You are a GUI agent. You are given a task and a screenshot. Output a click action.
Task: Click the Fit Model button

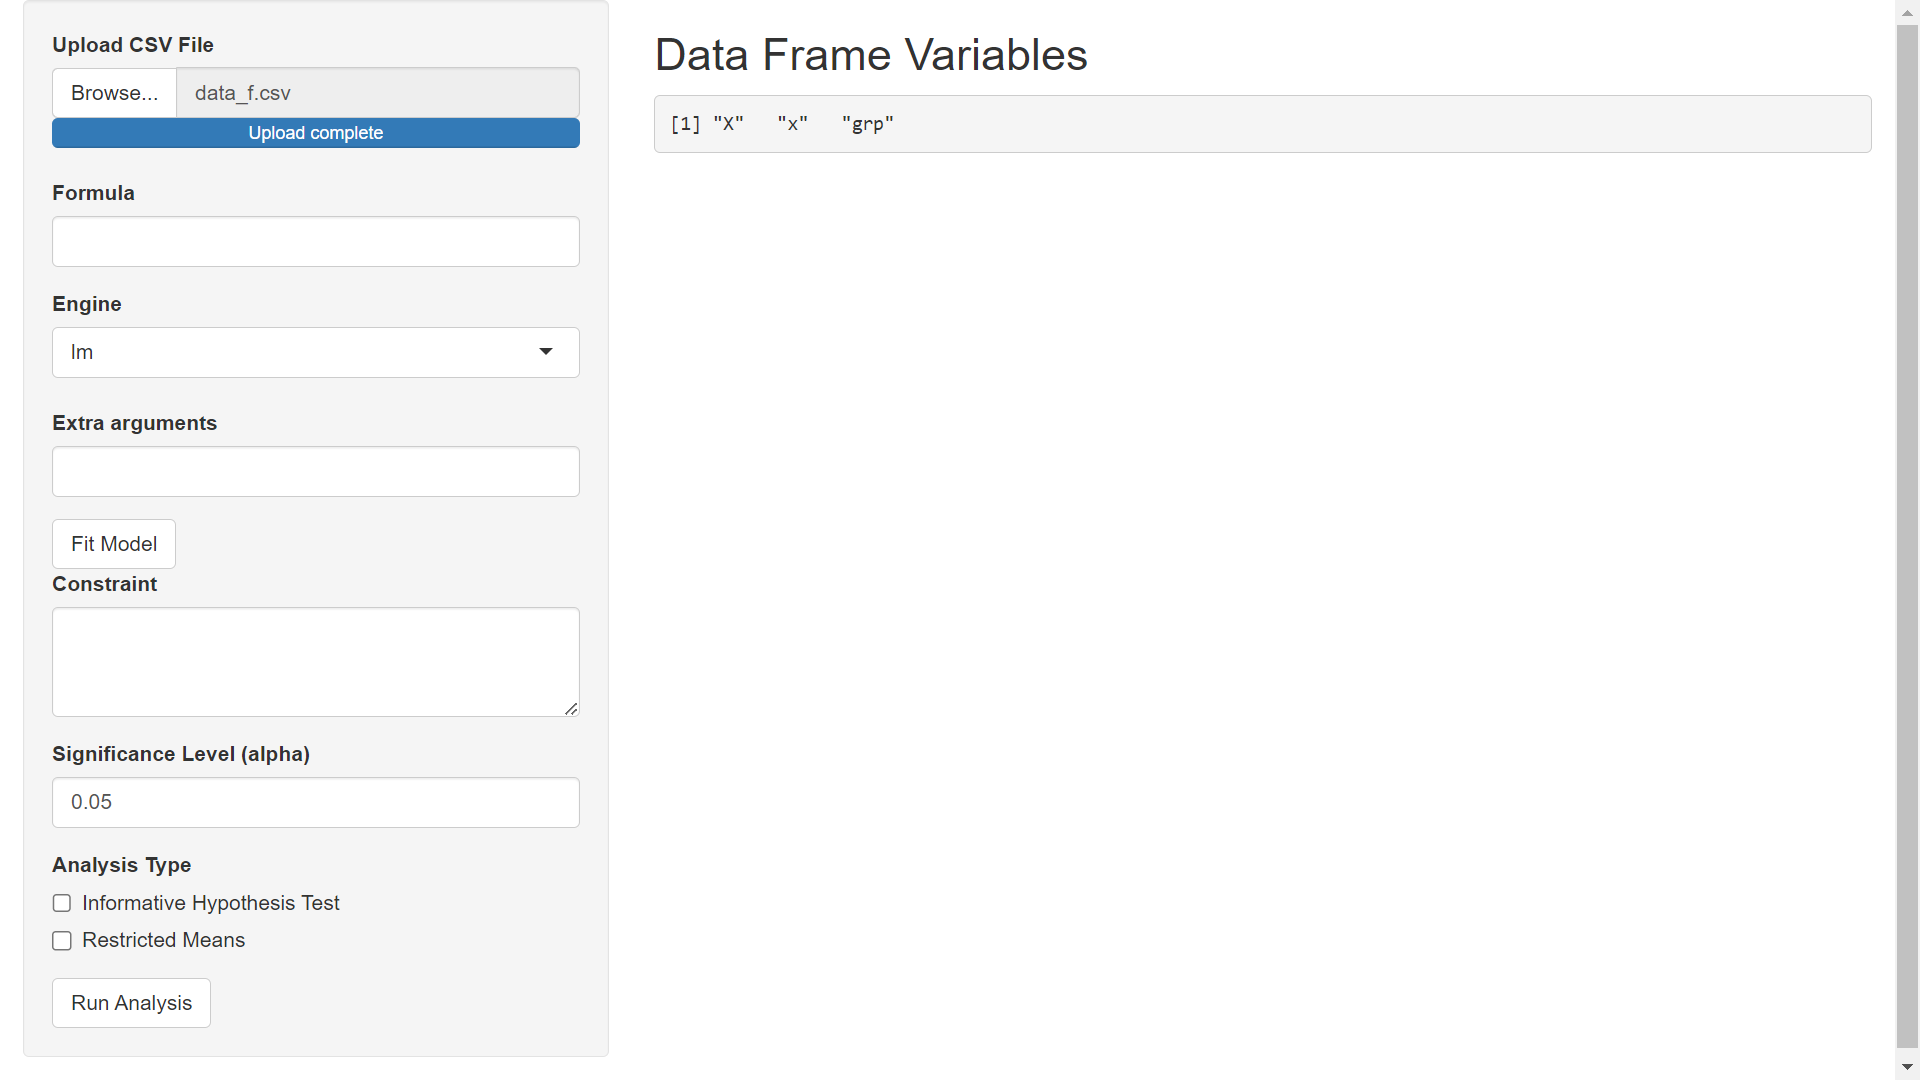point(114,544)
